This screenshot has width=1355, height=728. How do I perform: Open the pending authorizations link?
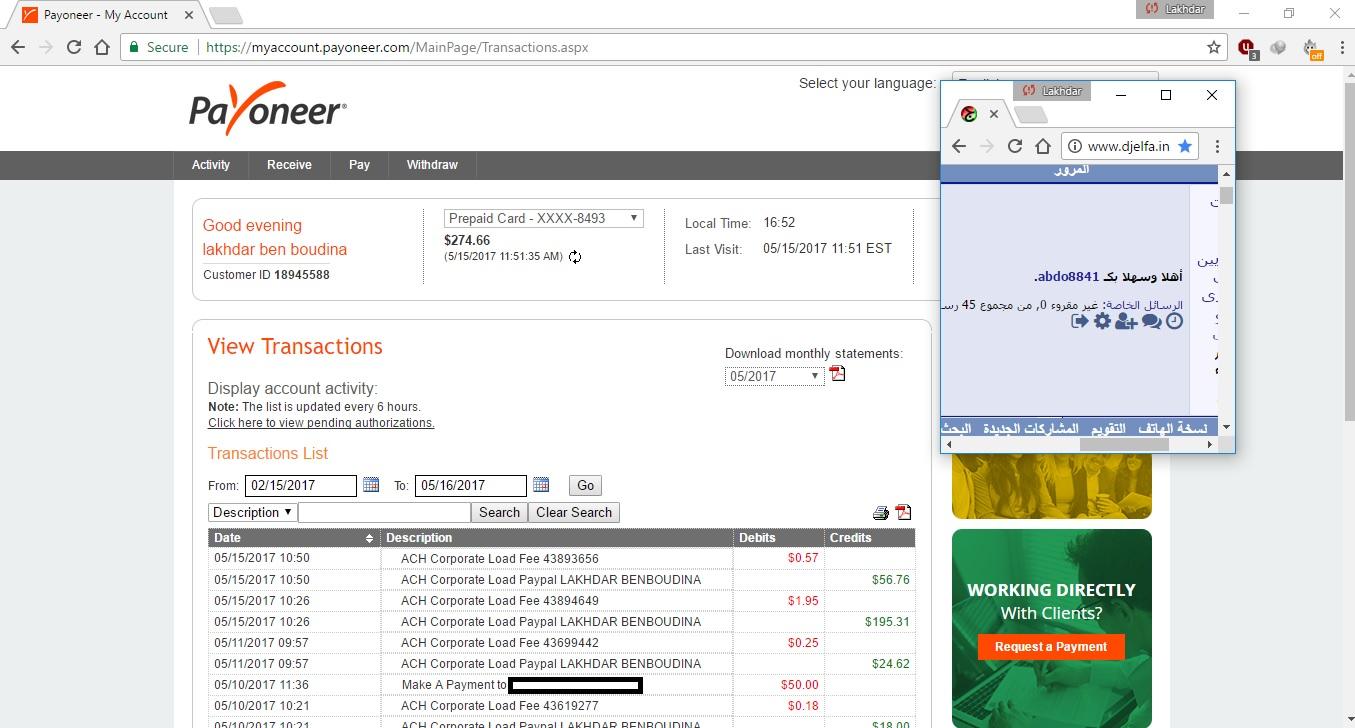[x=321, y=423]
